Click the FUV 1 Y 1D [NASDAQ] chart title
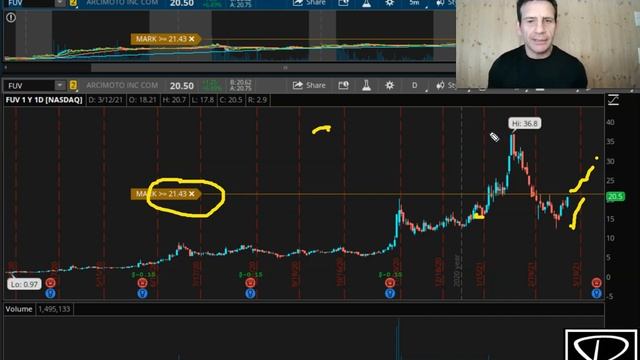 [44, 100]
